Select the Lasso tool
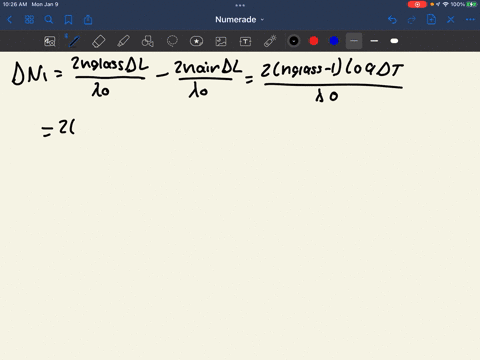Viewport: 480px width, 360px height. [x=172, y=41]
